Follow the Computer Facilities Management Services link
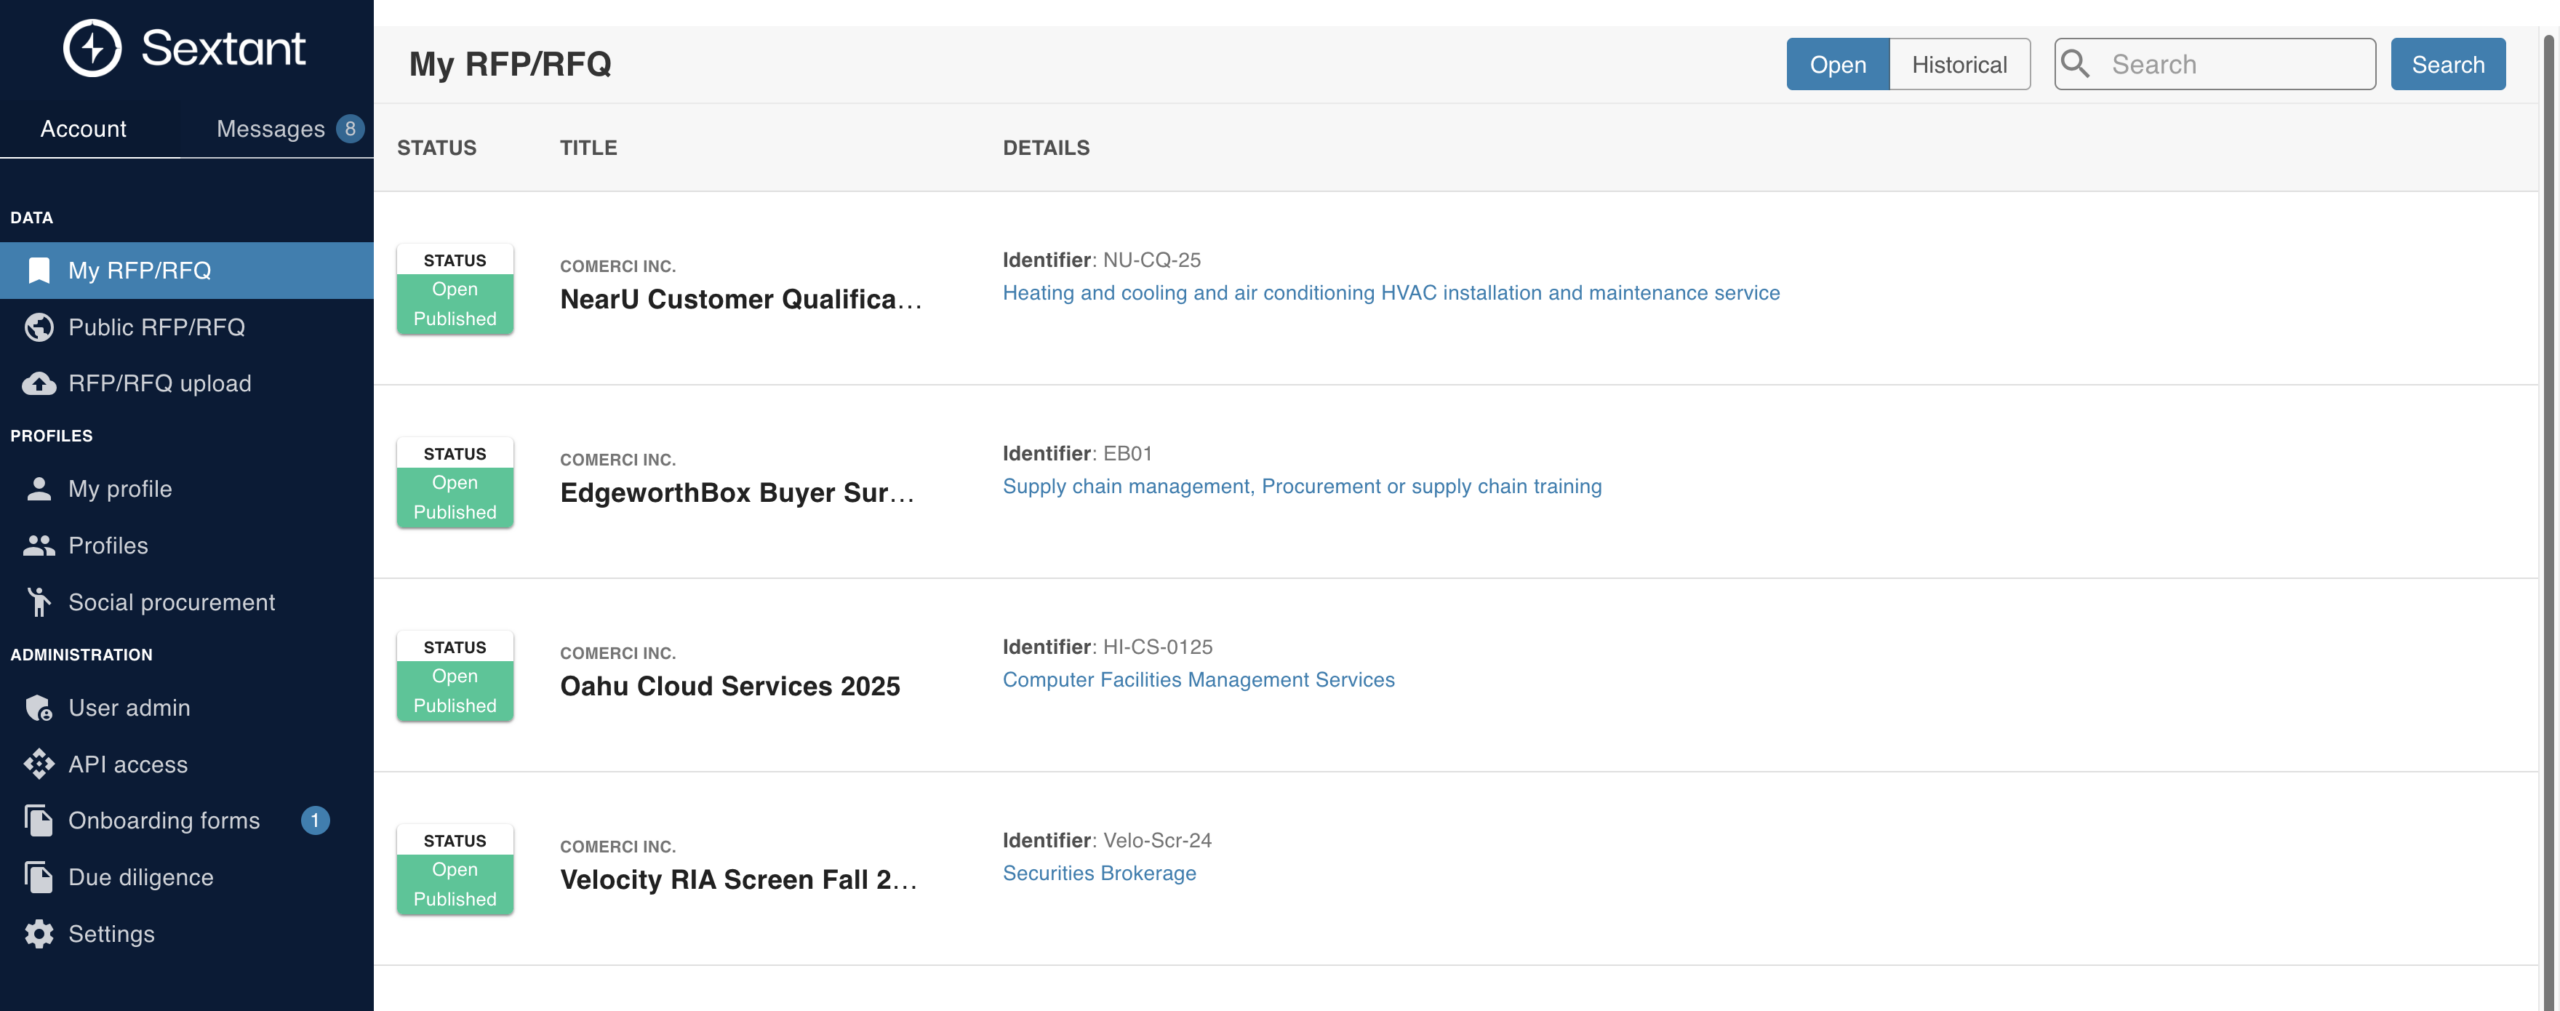 click(x=1198, y=679)
